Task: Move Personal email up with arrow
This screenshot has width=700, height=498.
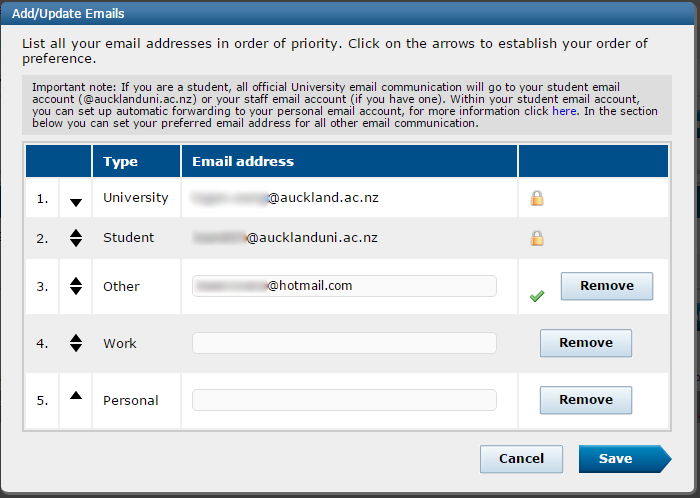Action: pyautogui.click(x=76, y=395)
